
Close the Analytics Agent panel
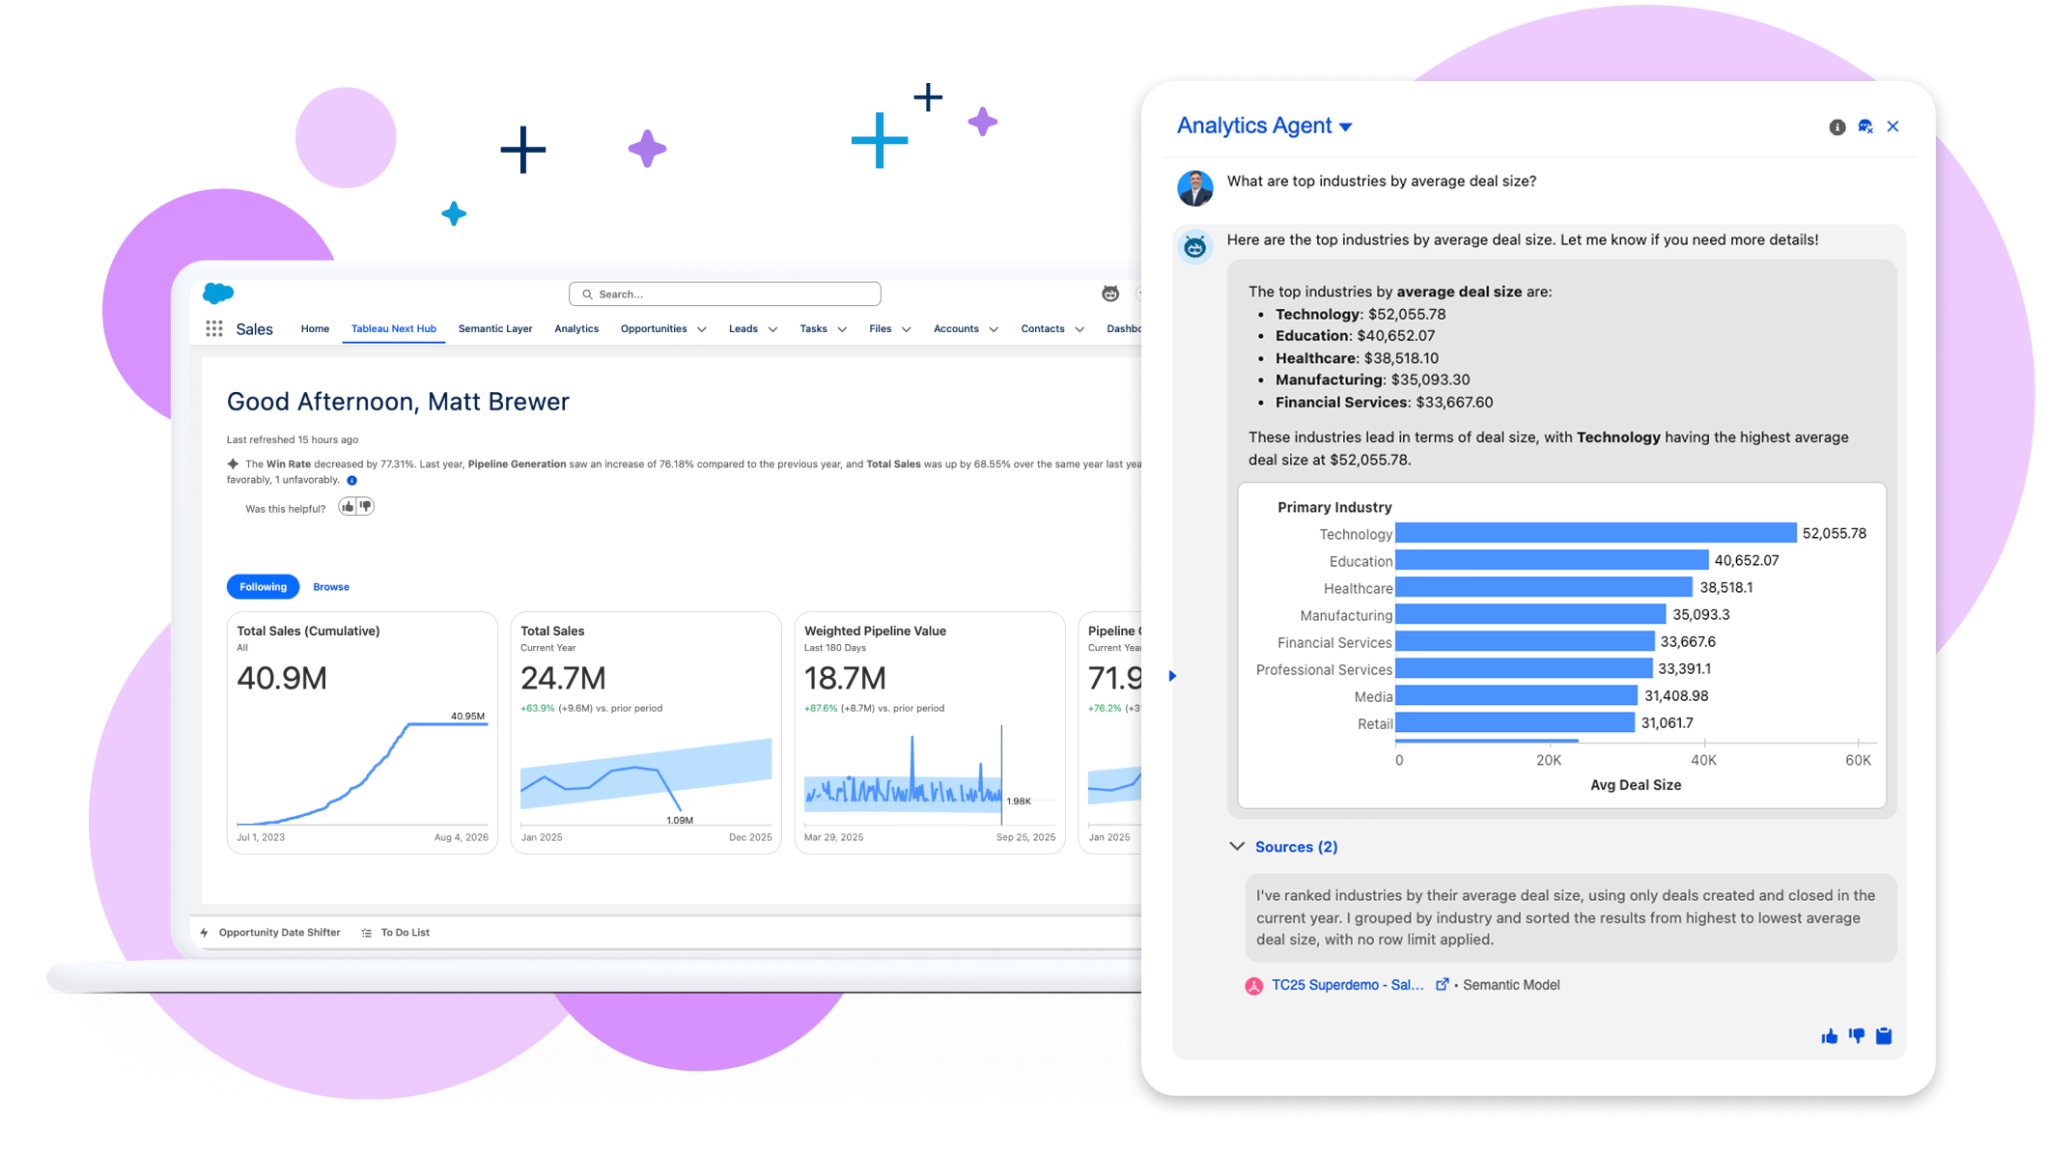point(1893,127)
